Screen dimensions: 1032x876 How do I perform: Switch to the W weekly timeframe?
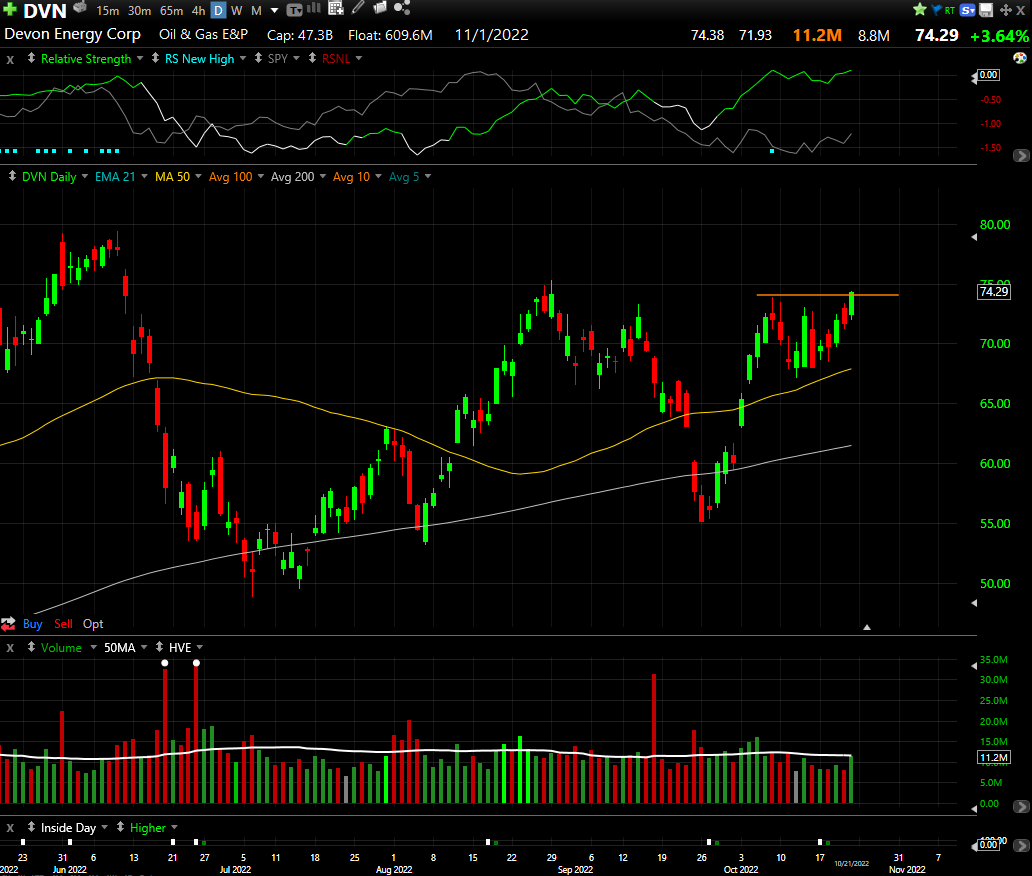pos(237,11)
